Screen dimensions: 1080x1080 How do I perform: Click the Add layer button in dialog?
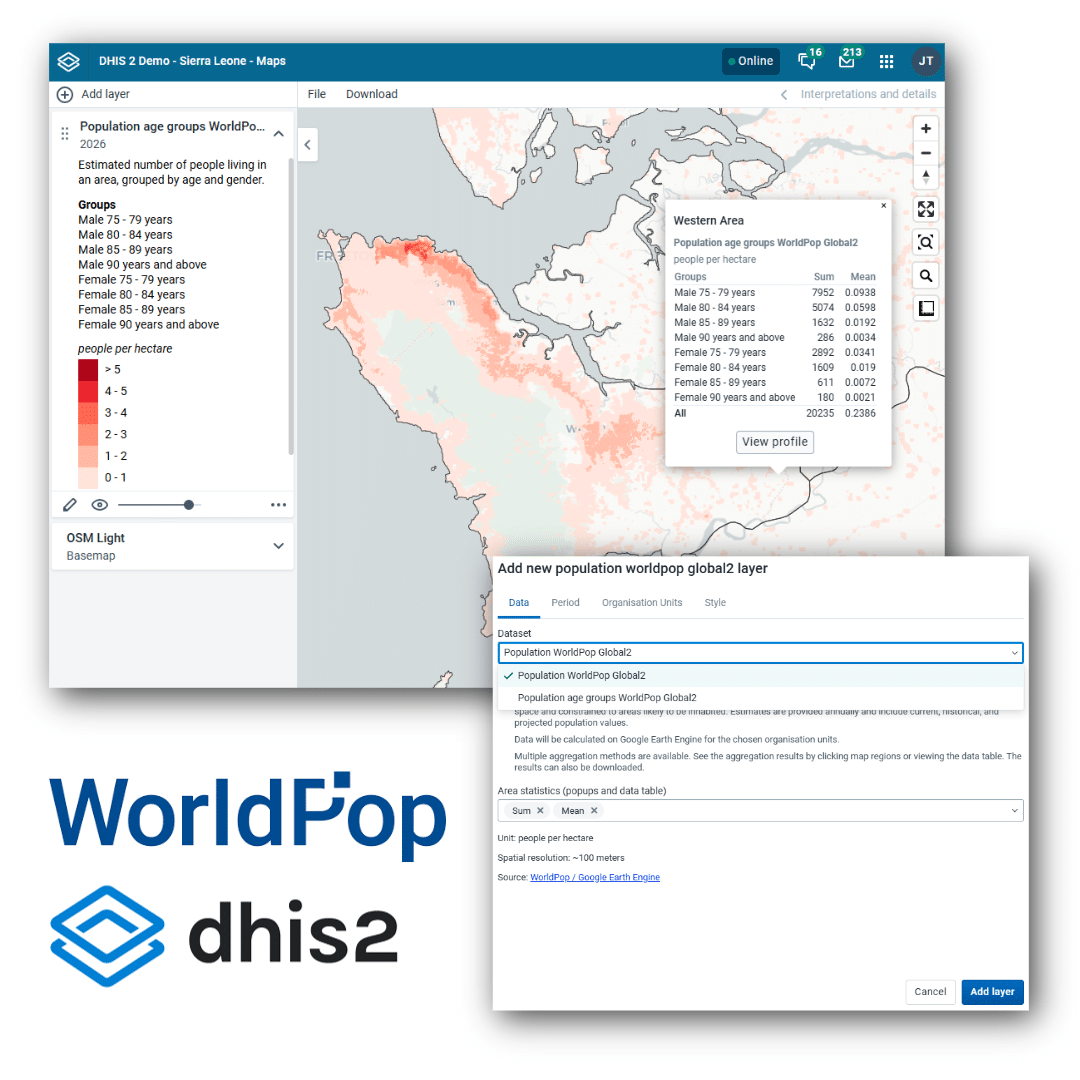pyautogui.click(x=992, y=992)
